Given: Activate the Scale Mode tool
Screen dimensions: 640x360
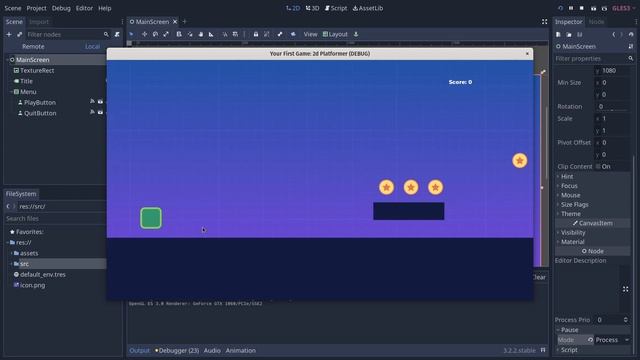Looking at the screenshot, I should click(166, 34).
